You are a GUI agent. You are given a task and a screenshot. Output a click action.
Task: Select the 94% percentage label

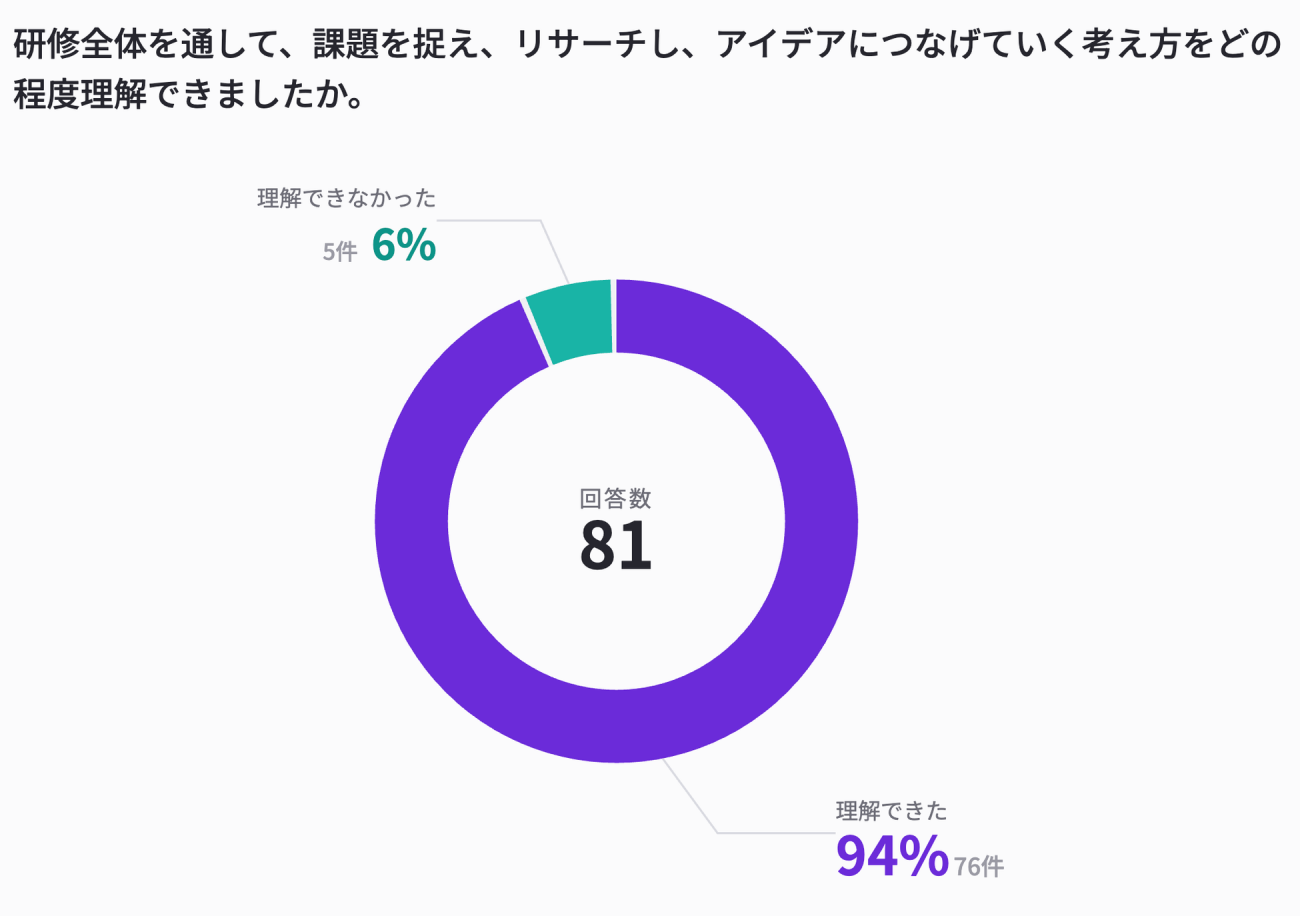pos(891,856)
